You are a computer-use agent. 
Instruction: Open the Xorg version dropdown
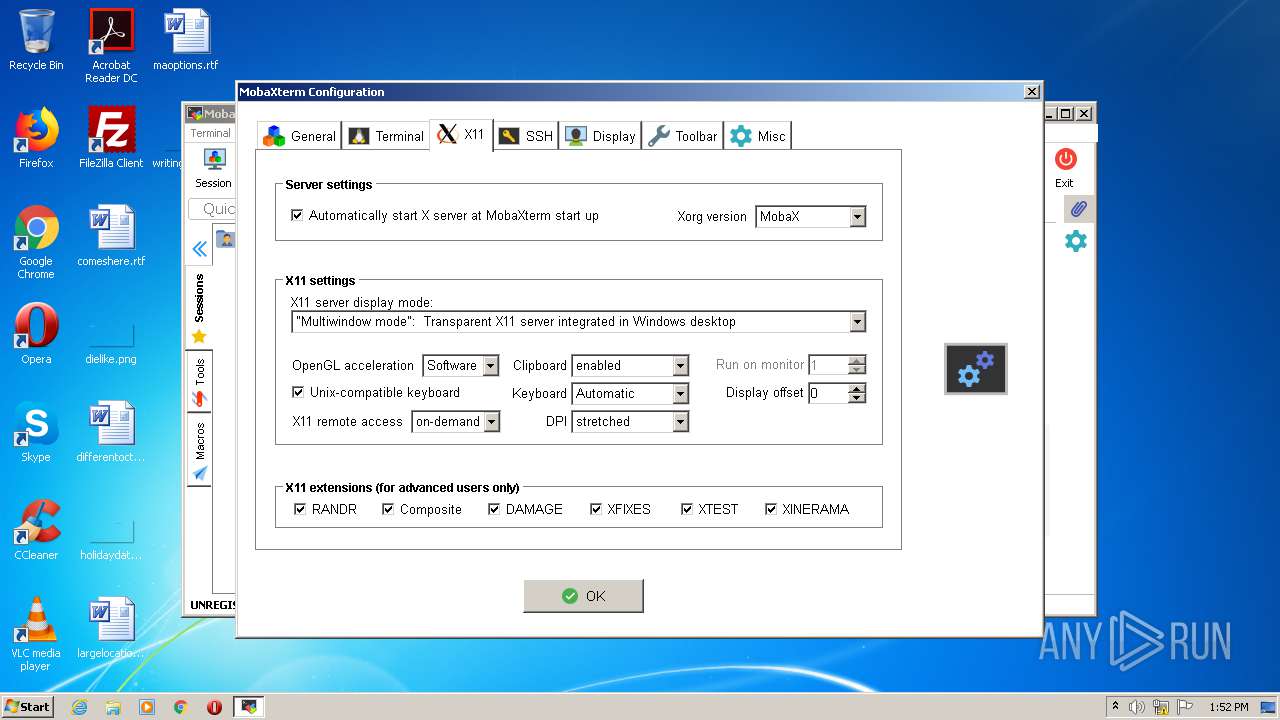click(857, 216)
